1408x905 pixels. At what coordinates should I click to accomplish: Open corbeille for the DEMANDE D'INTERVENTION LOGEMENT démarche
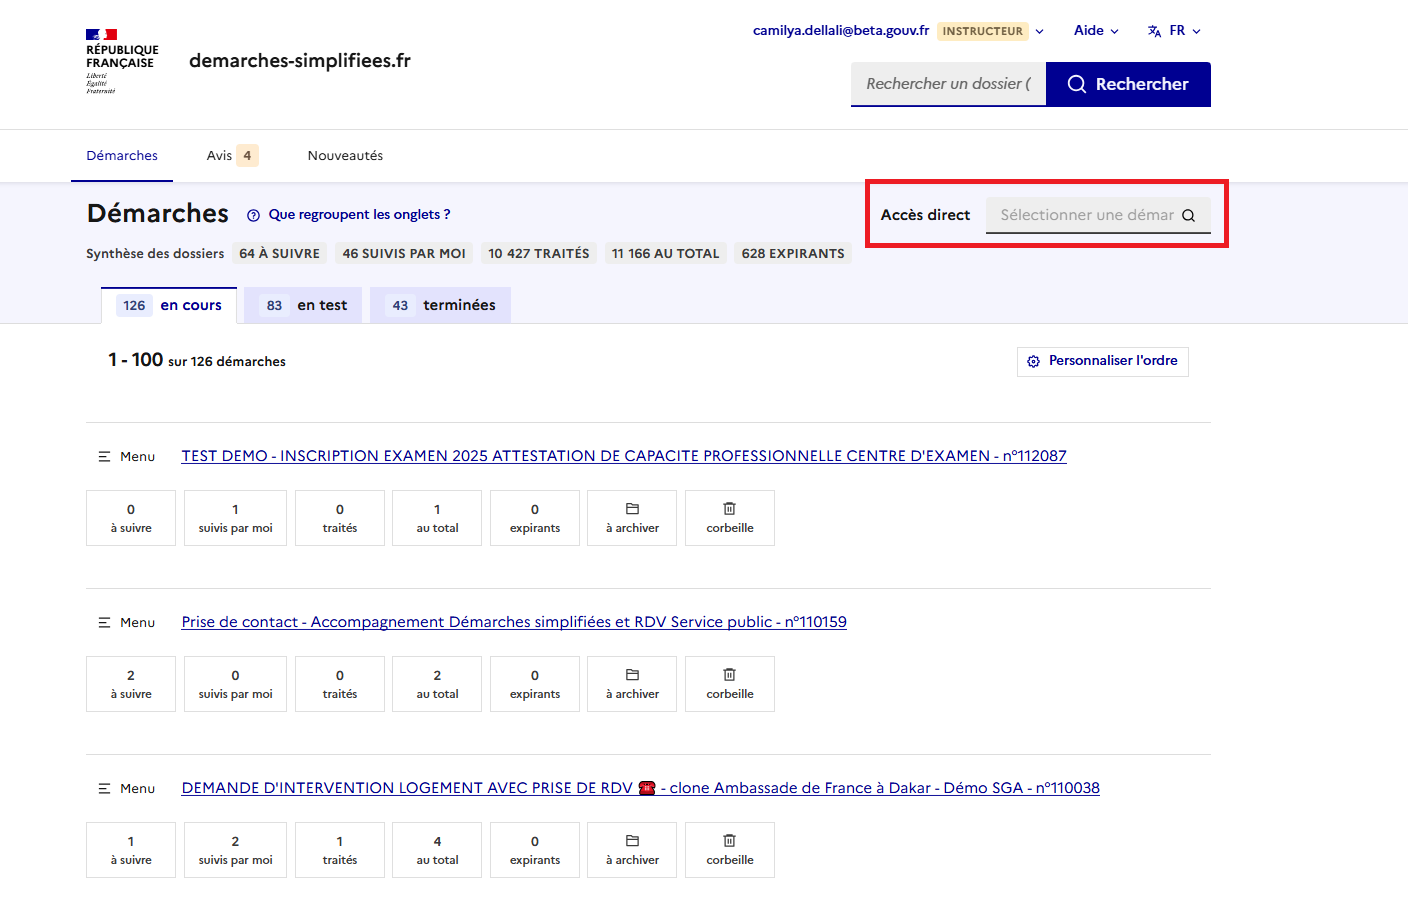coord(729,850)
